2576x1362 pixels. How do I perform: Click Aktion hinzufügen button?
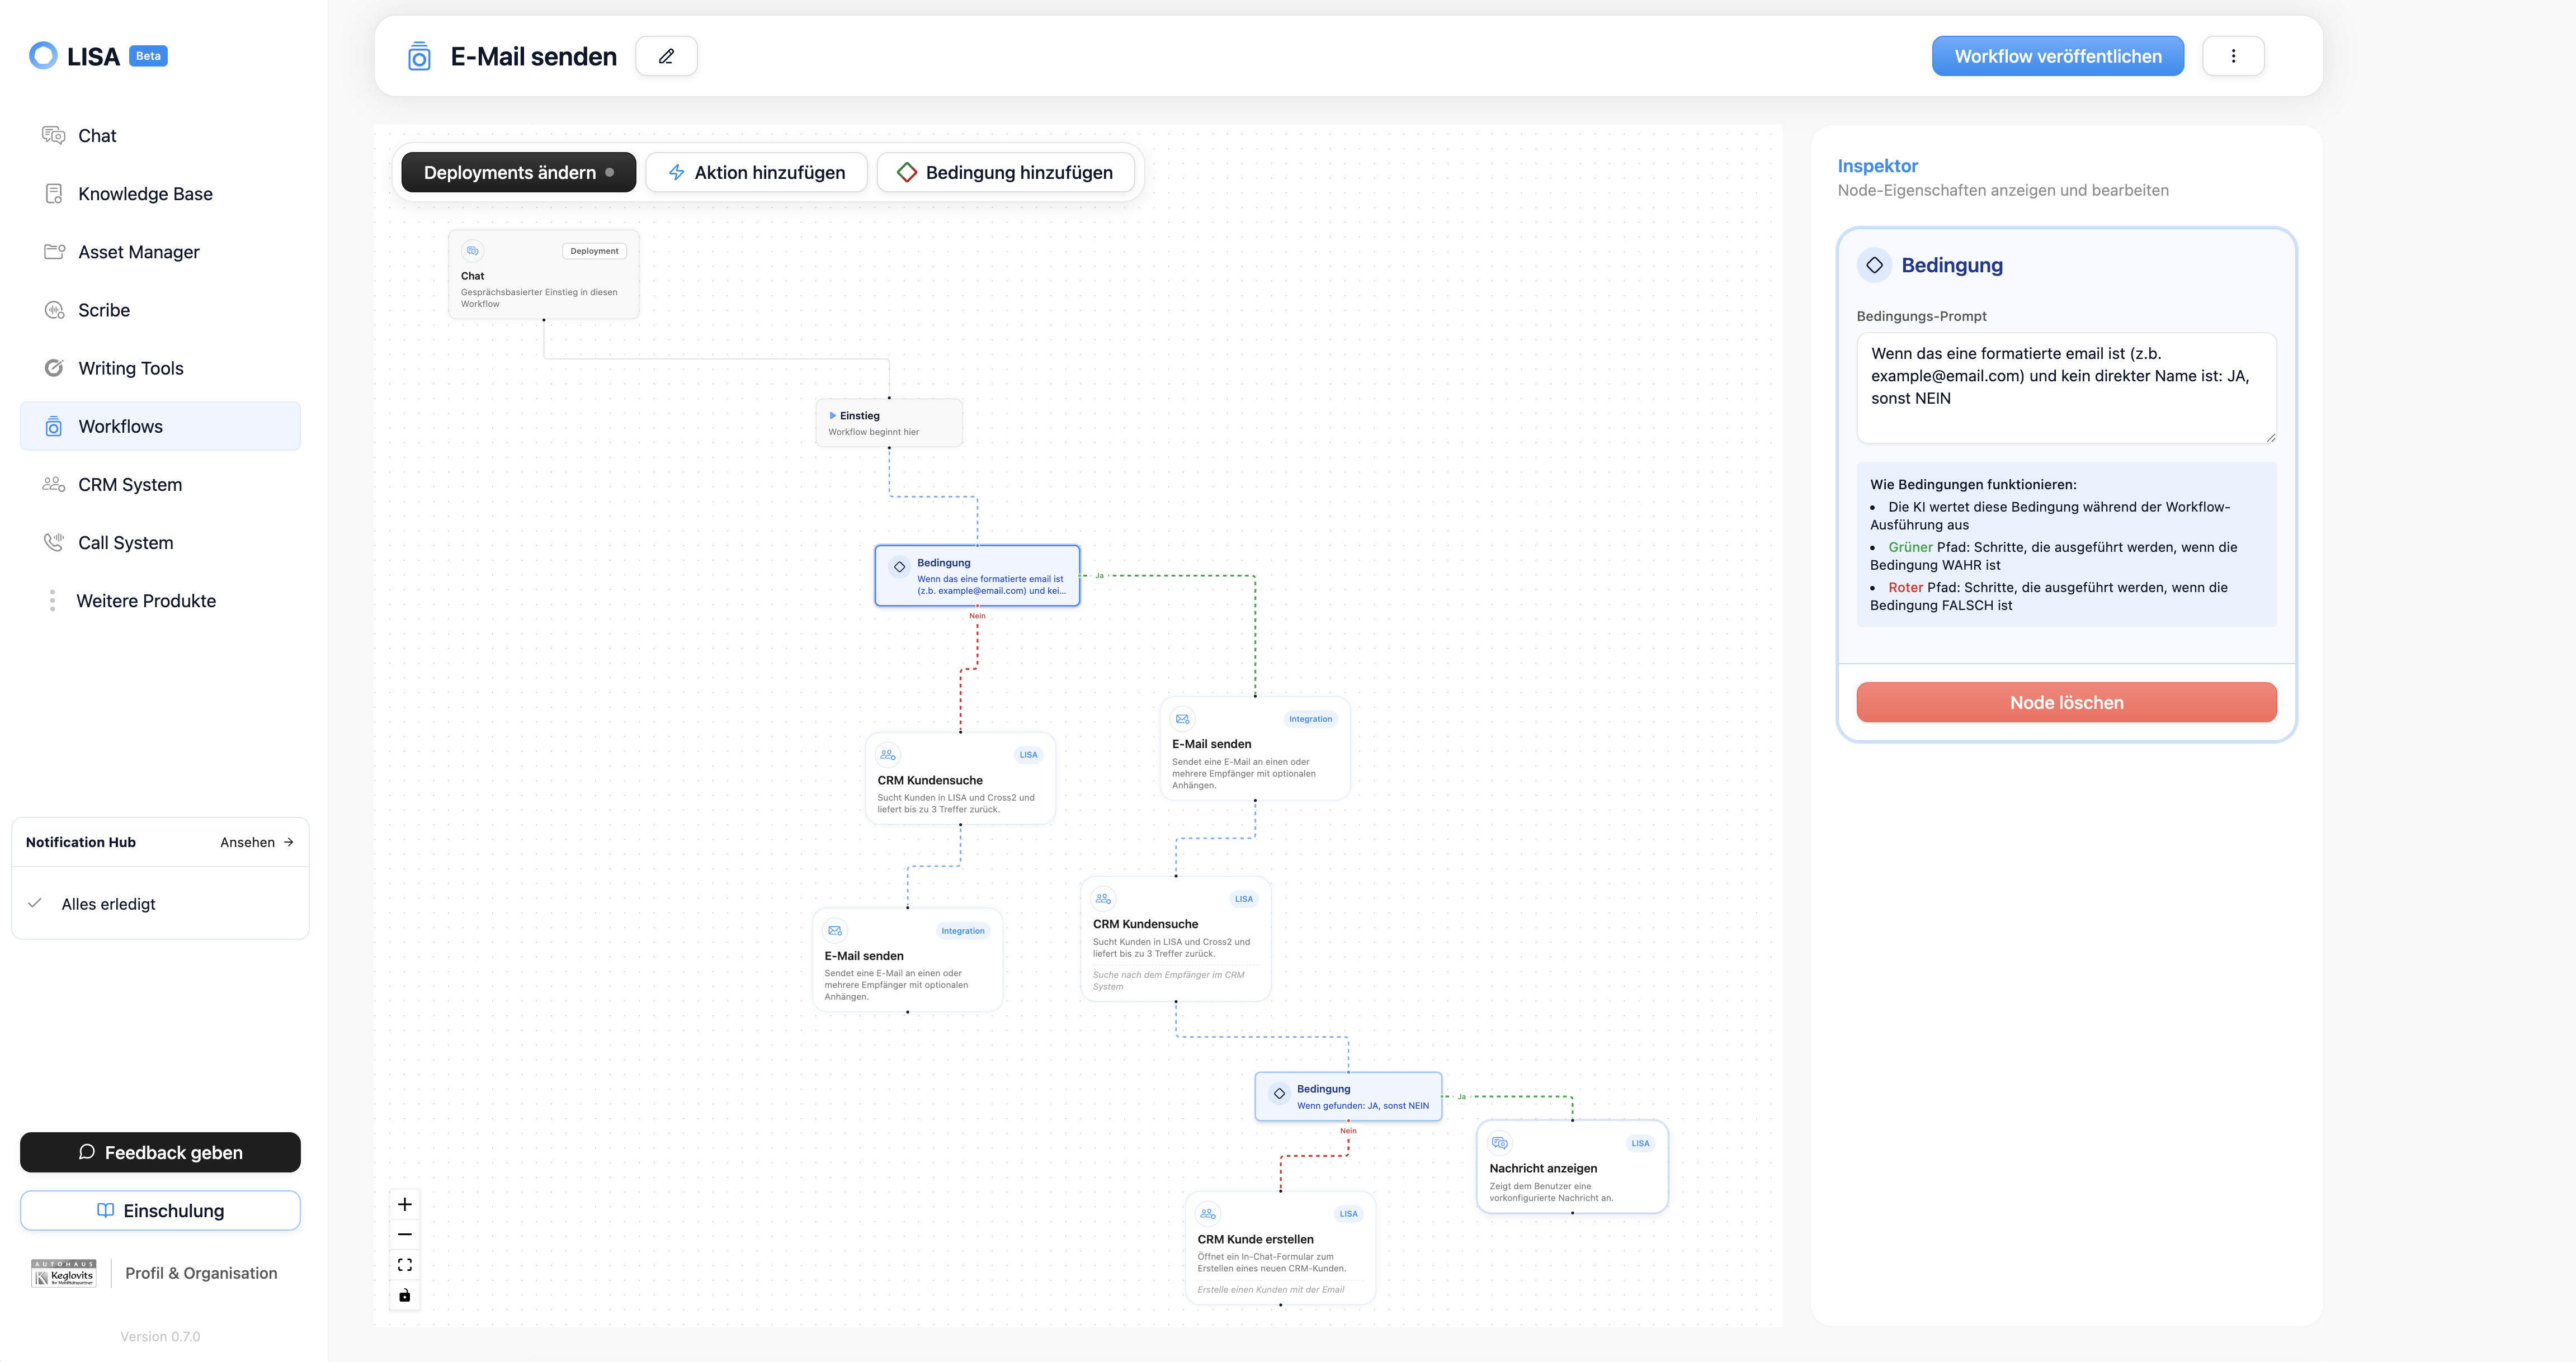[x=756, y=173]
